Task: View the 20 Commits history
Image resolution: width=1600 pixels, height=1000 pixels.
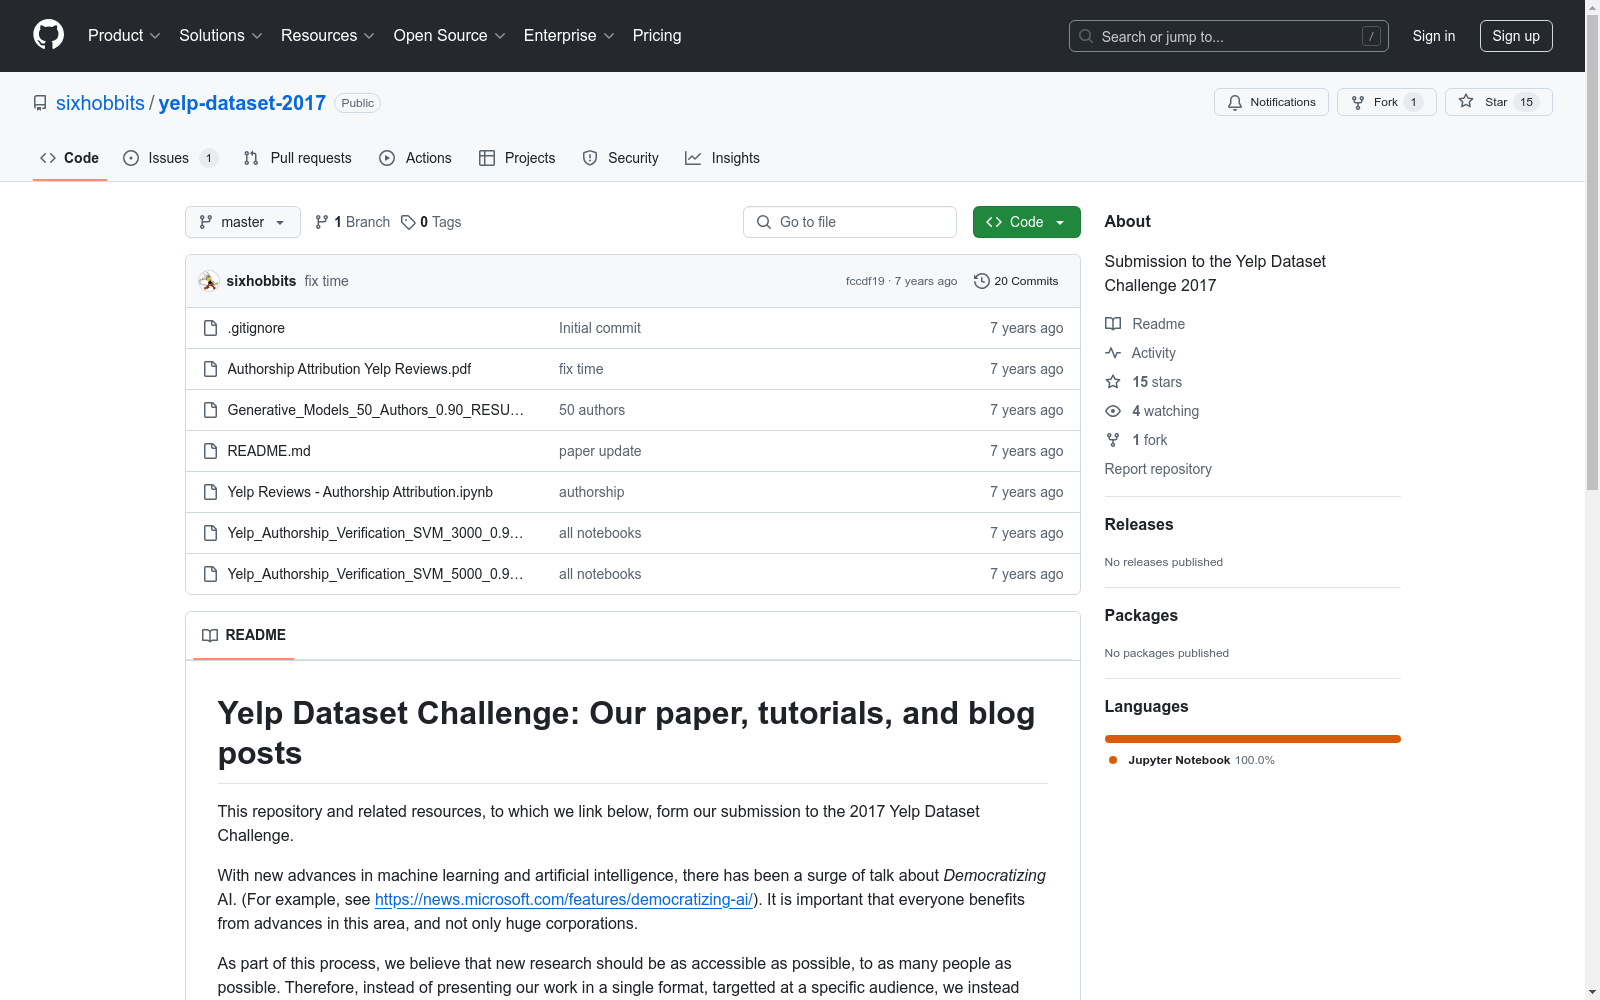Action: [1016, 281]
